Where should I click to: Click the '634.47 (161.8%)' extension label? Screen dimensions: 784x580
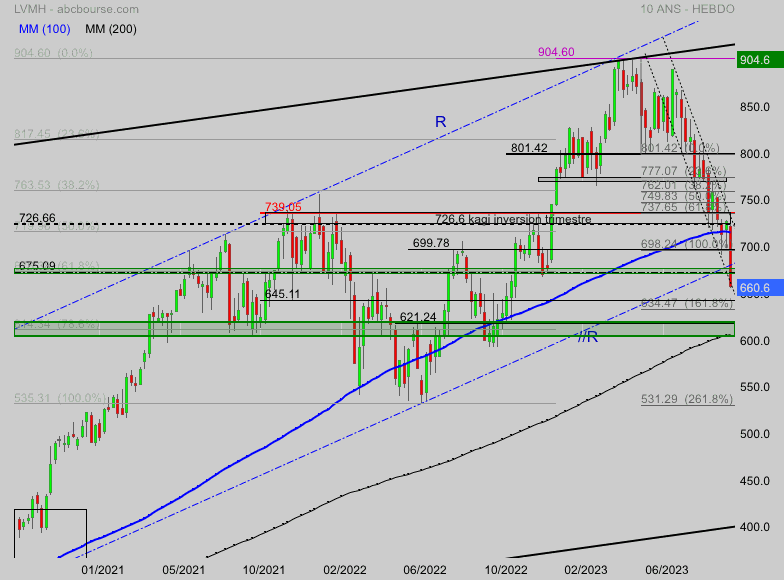click(687, 303)
